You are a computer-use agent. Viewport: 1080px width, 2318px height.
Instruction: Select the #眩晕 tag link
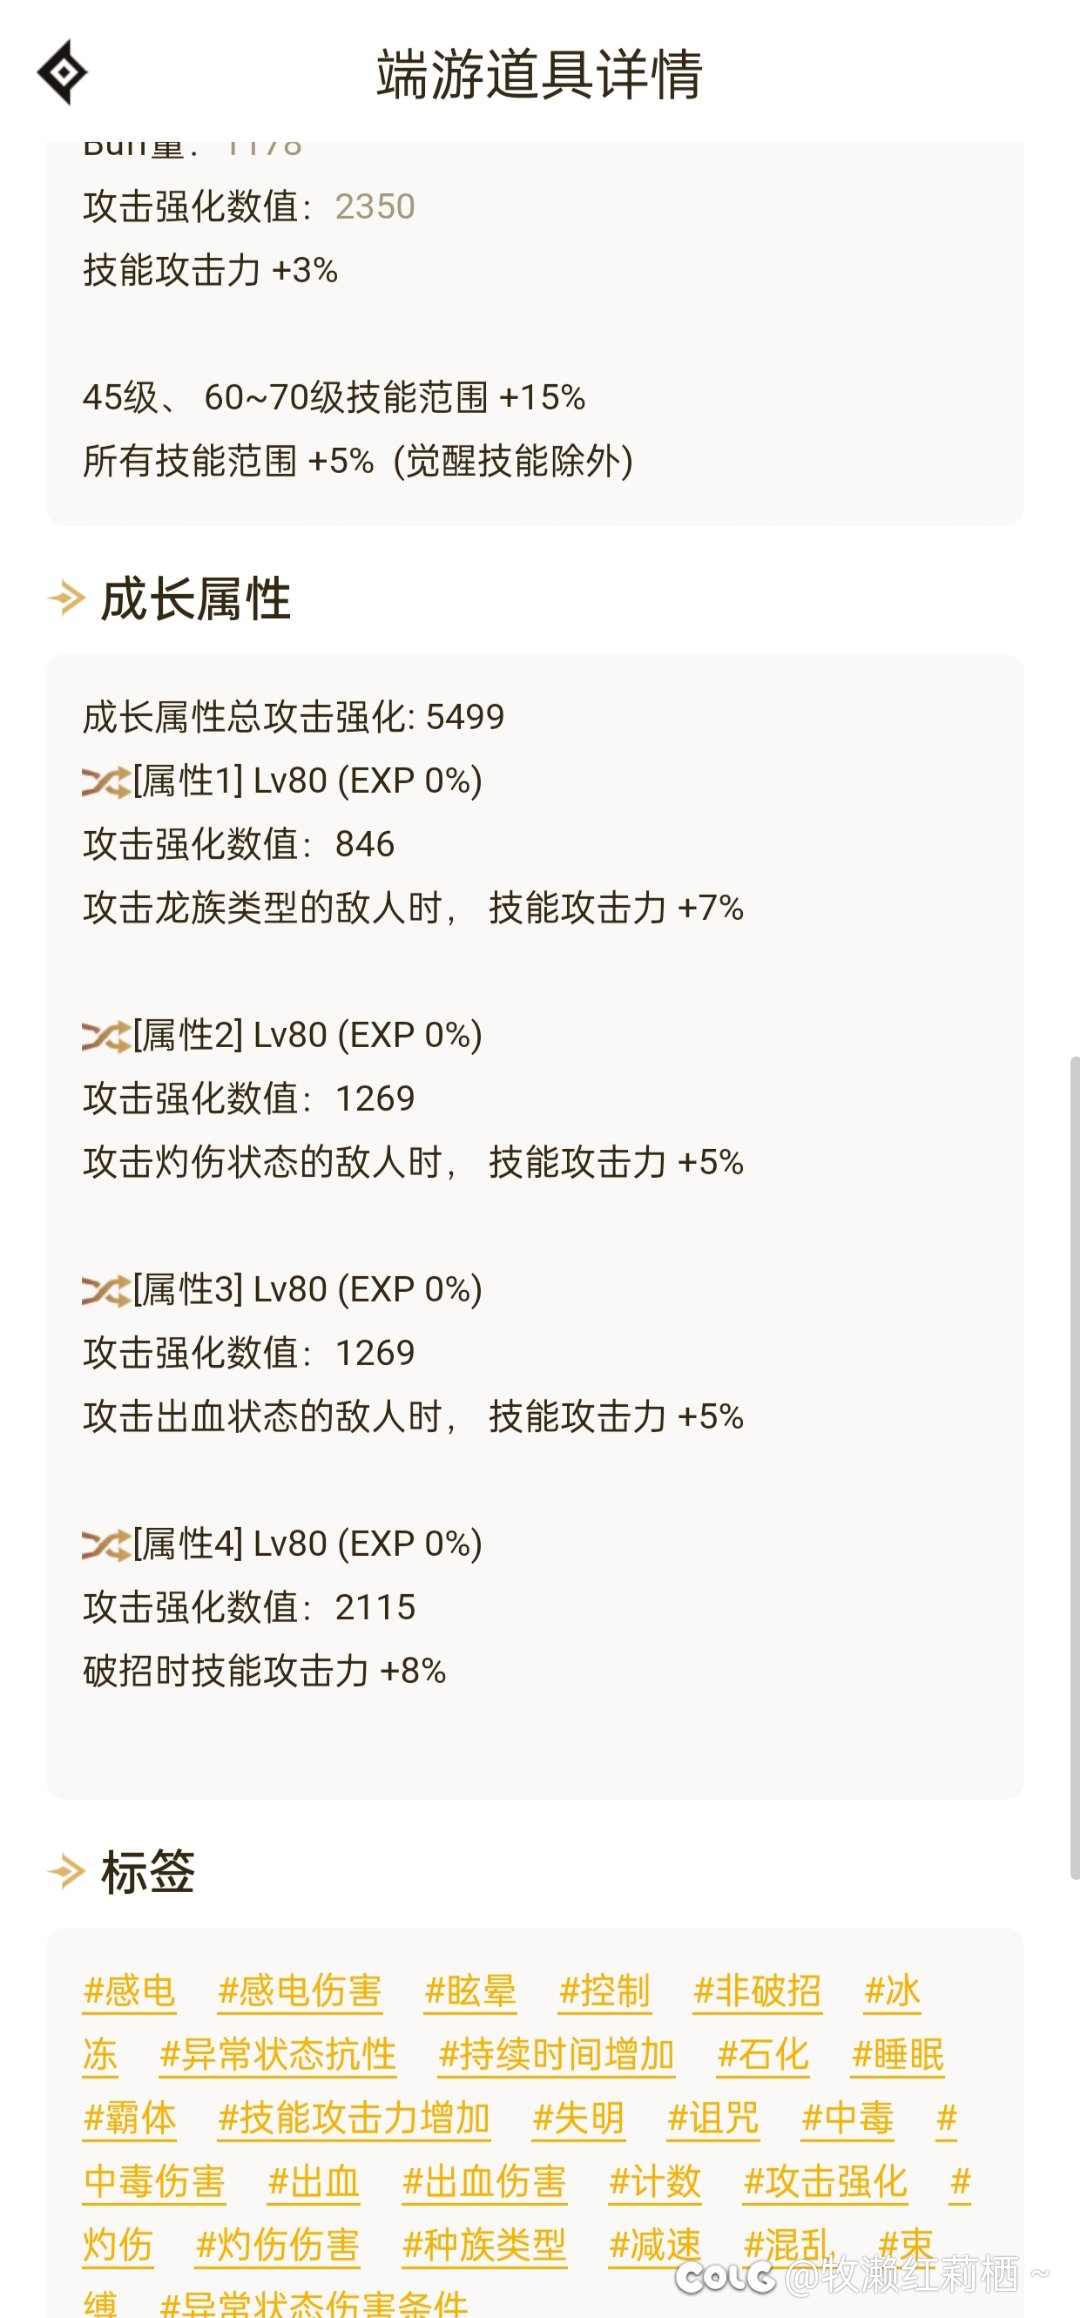470,1992
